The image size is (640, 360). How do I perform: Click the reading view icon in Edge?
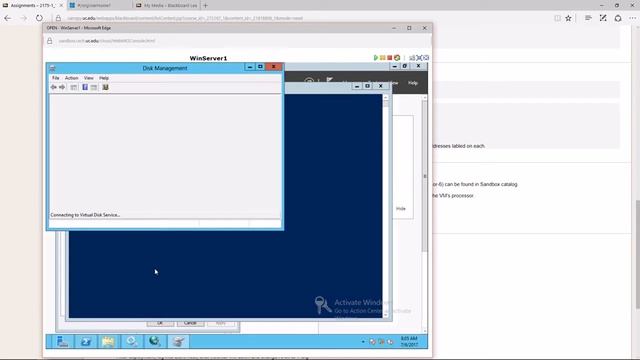click(x=557, y=18)
